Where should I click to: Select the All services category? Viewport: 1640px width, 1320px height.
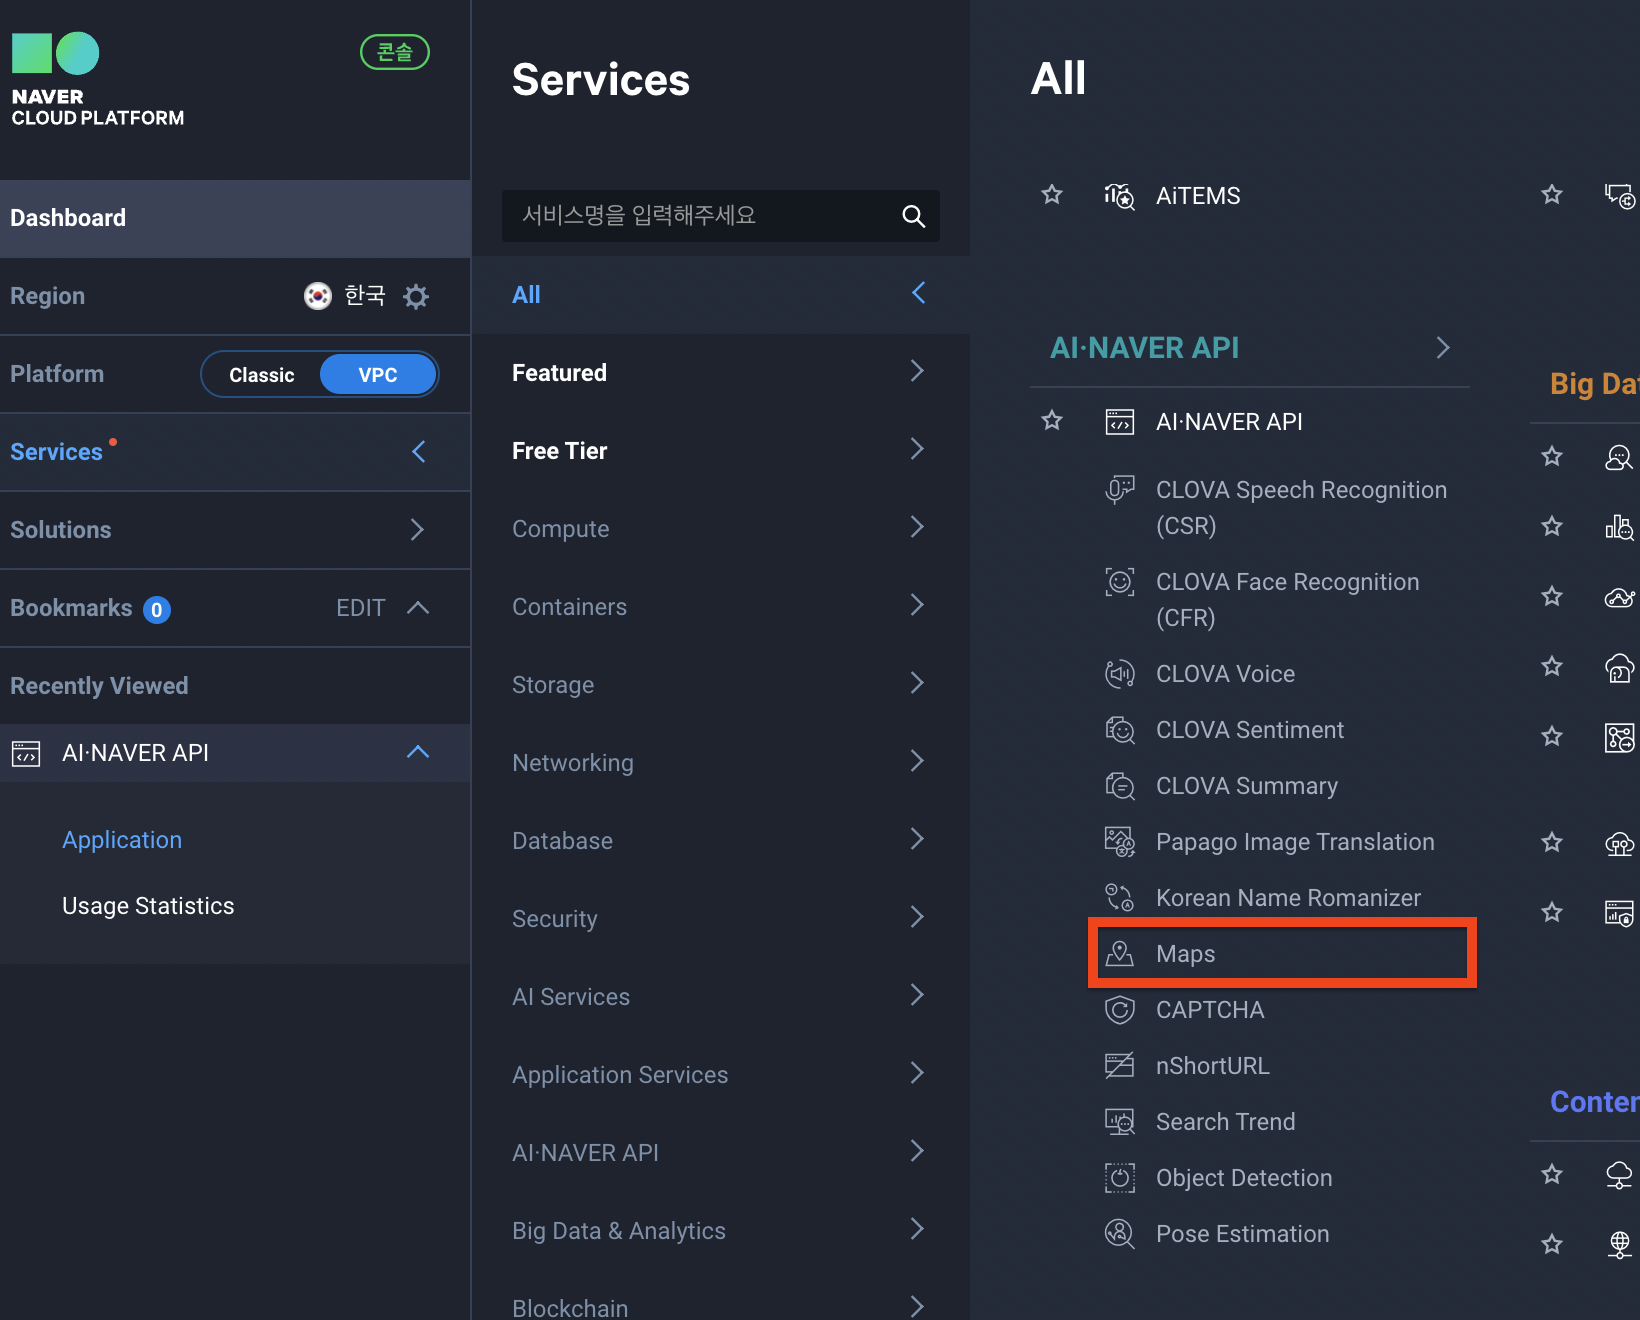pyautogui.click(x=720, y=295)
